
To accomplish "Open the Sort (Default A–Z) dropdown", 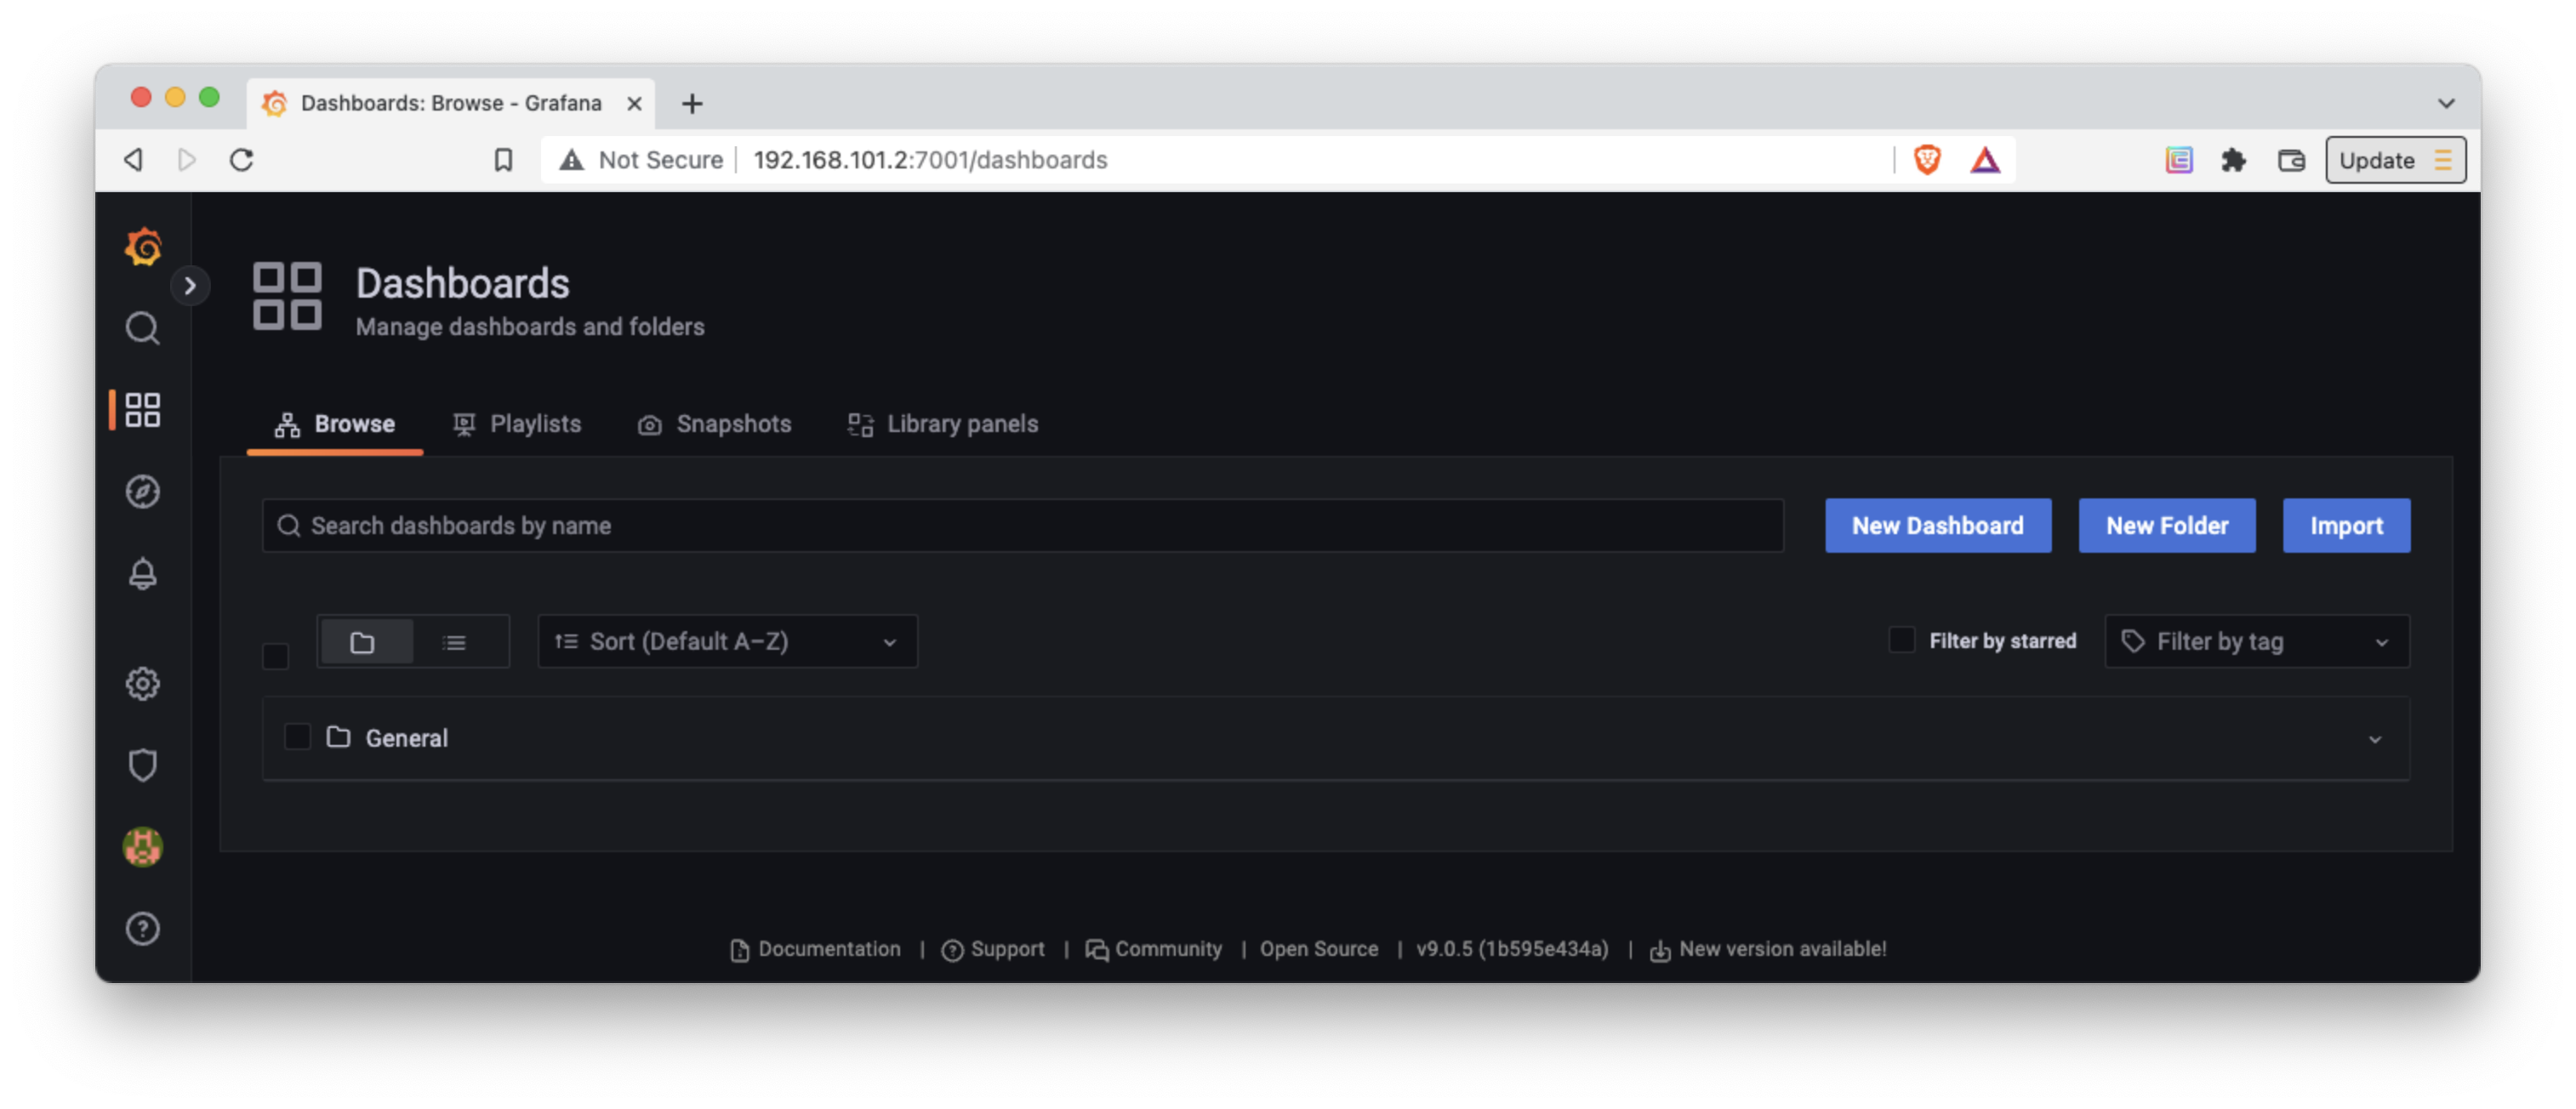I will (727, 642).
